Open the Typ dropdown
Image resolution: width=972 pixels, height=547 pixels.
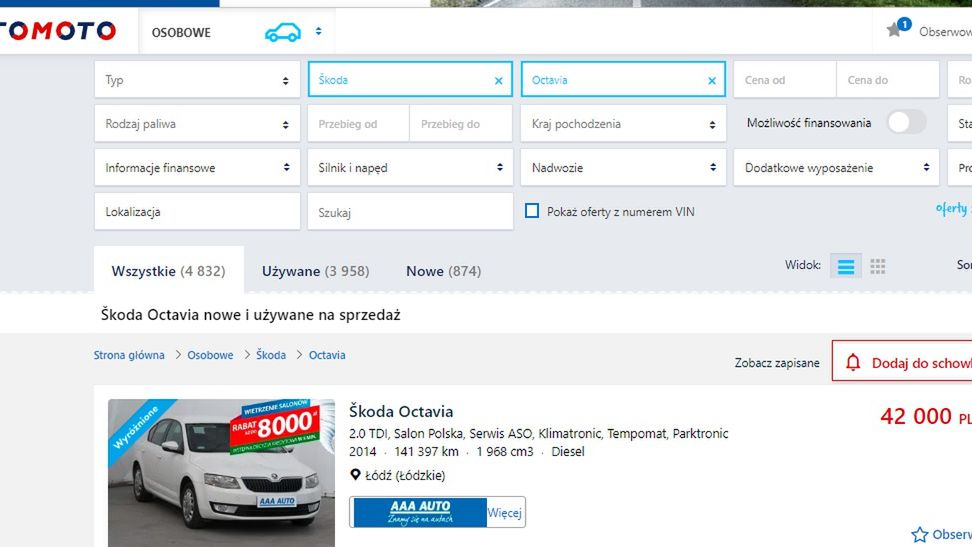click(197, 79)
